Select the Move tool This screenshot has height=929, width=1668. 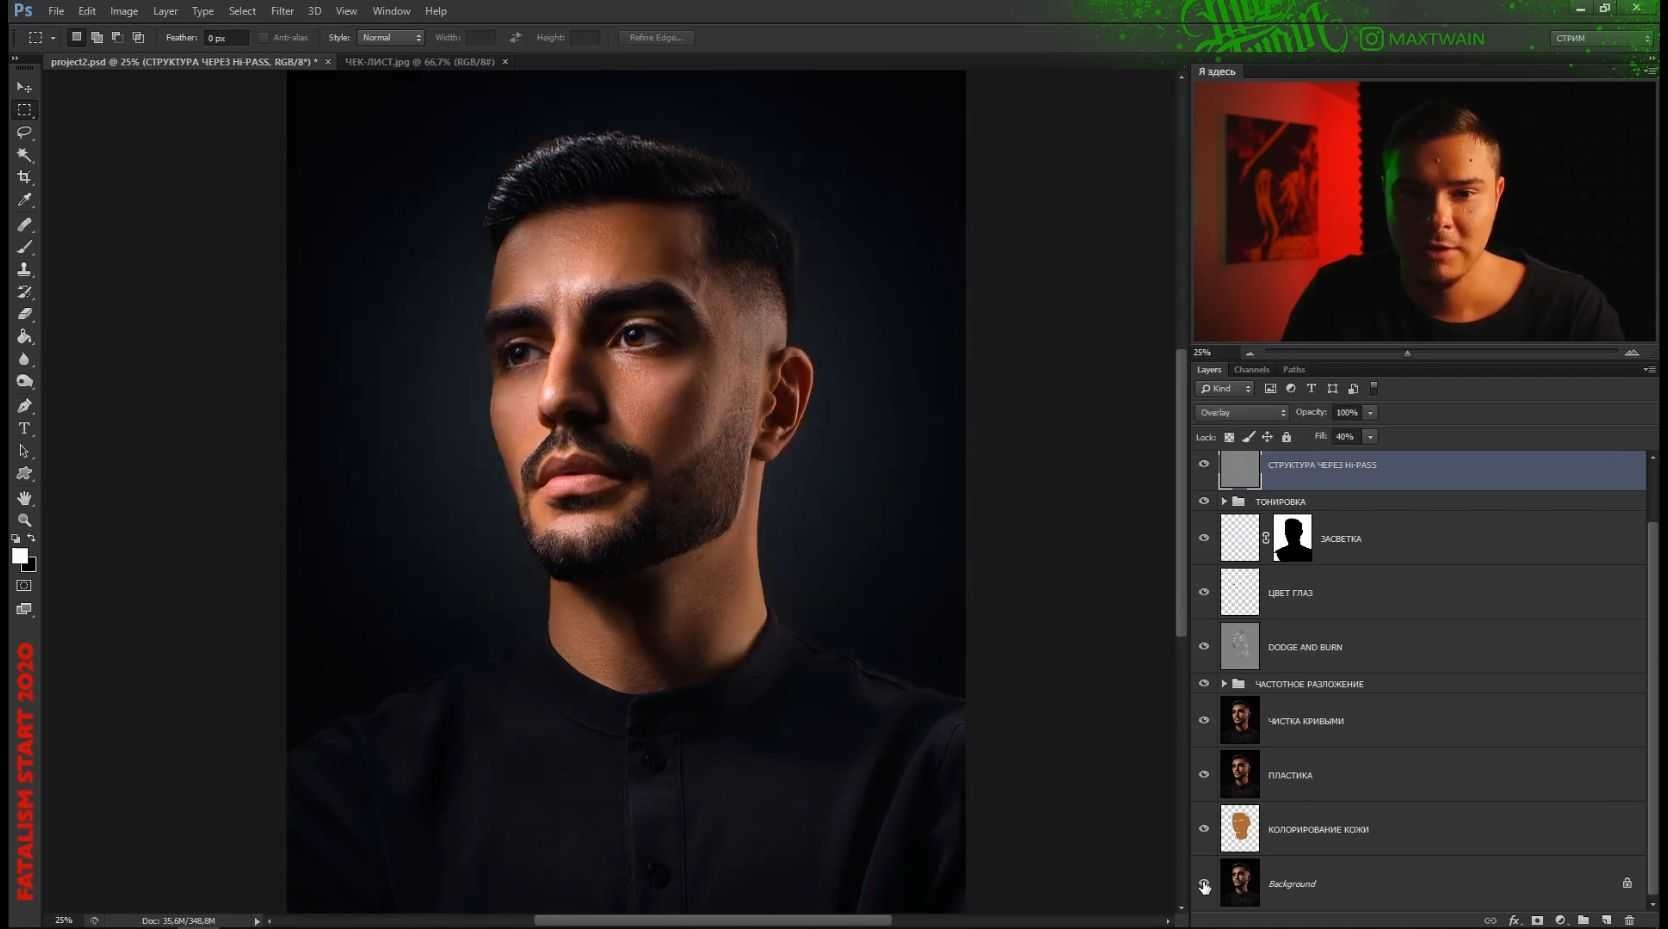(24, 87)
